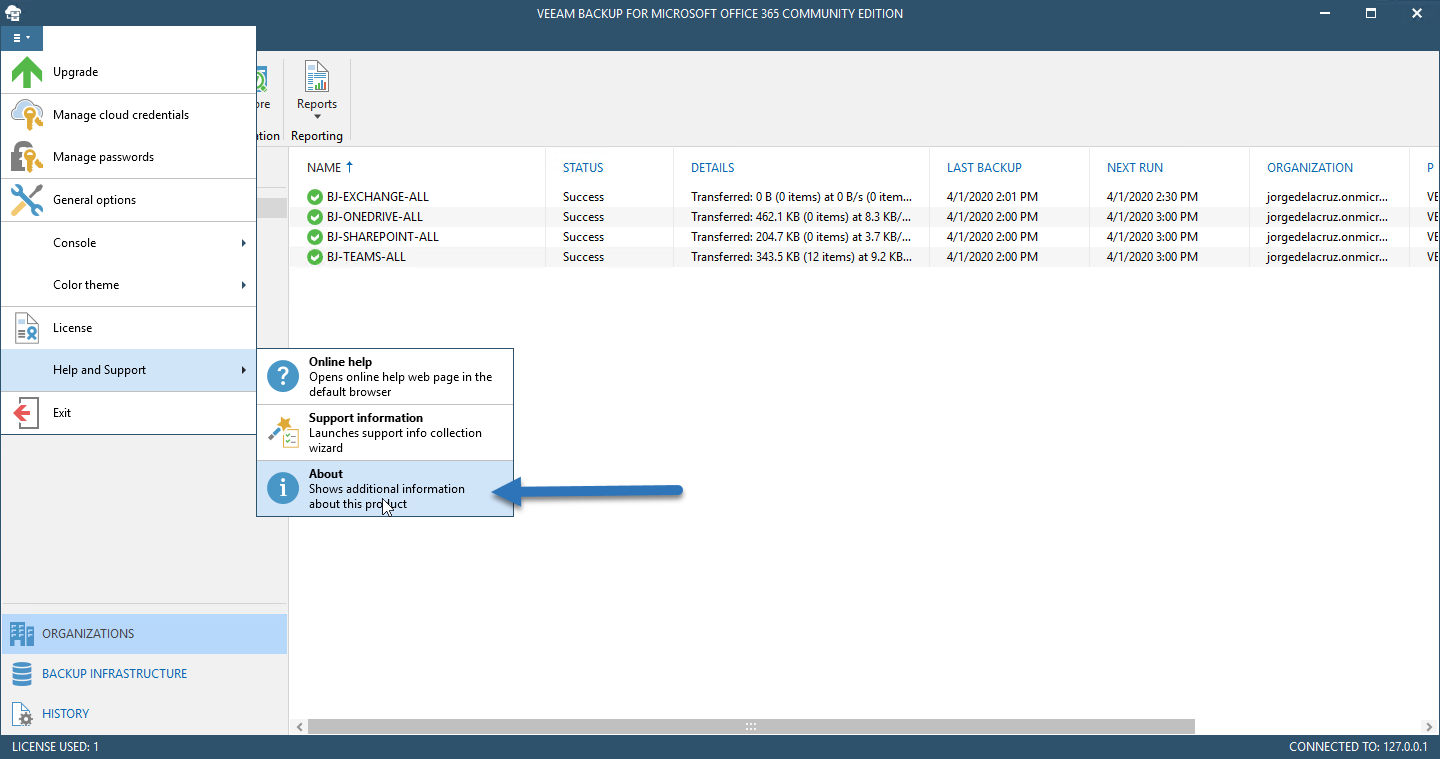Click the scrollbar left arrow
The height and width of the screenshot is (759, 1440).
pyautogui.click(x=297, y=727)
